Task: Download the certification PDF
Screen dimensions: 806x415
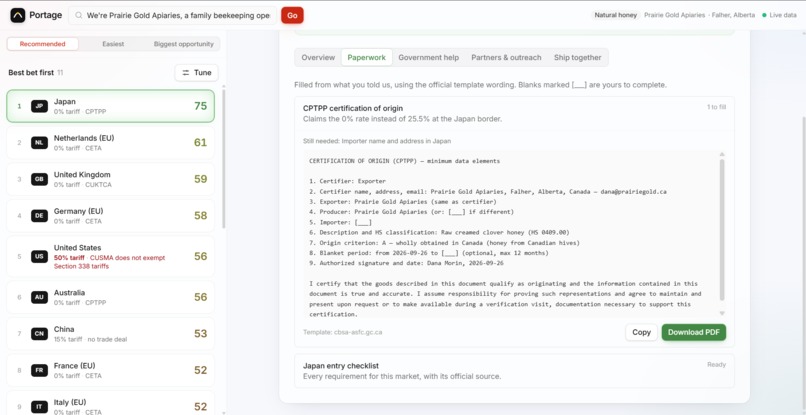Action: tap(693, 332)
